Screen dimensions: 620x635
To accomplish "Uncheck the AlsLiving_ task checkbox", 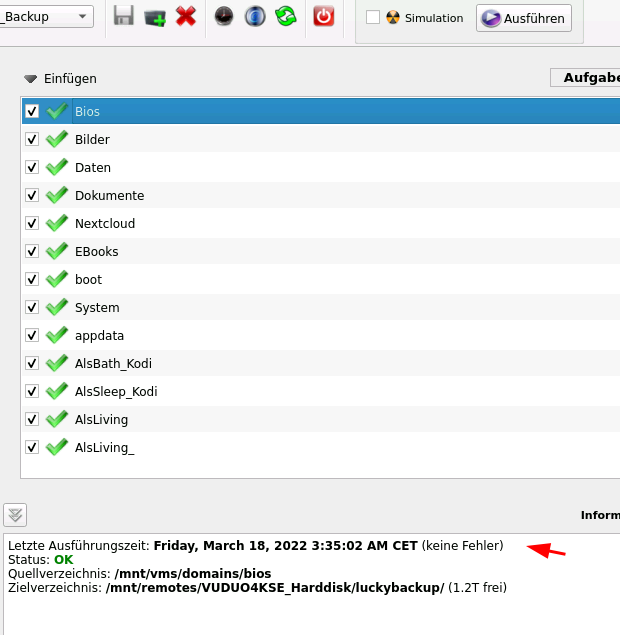I will pyautogui.click(x=32, y=447).
